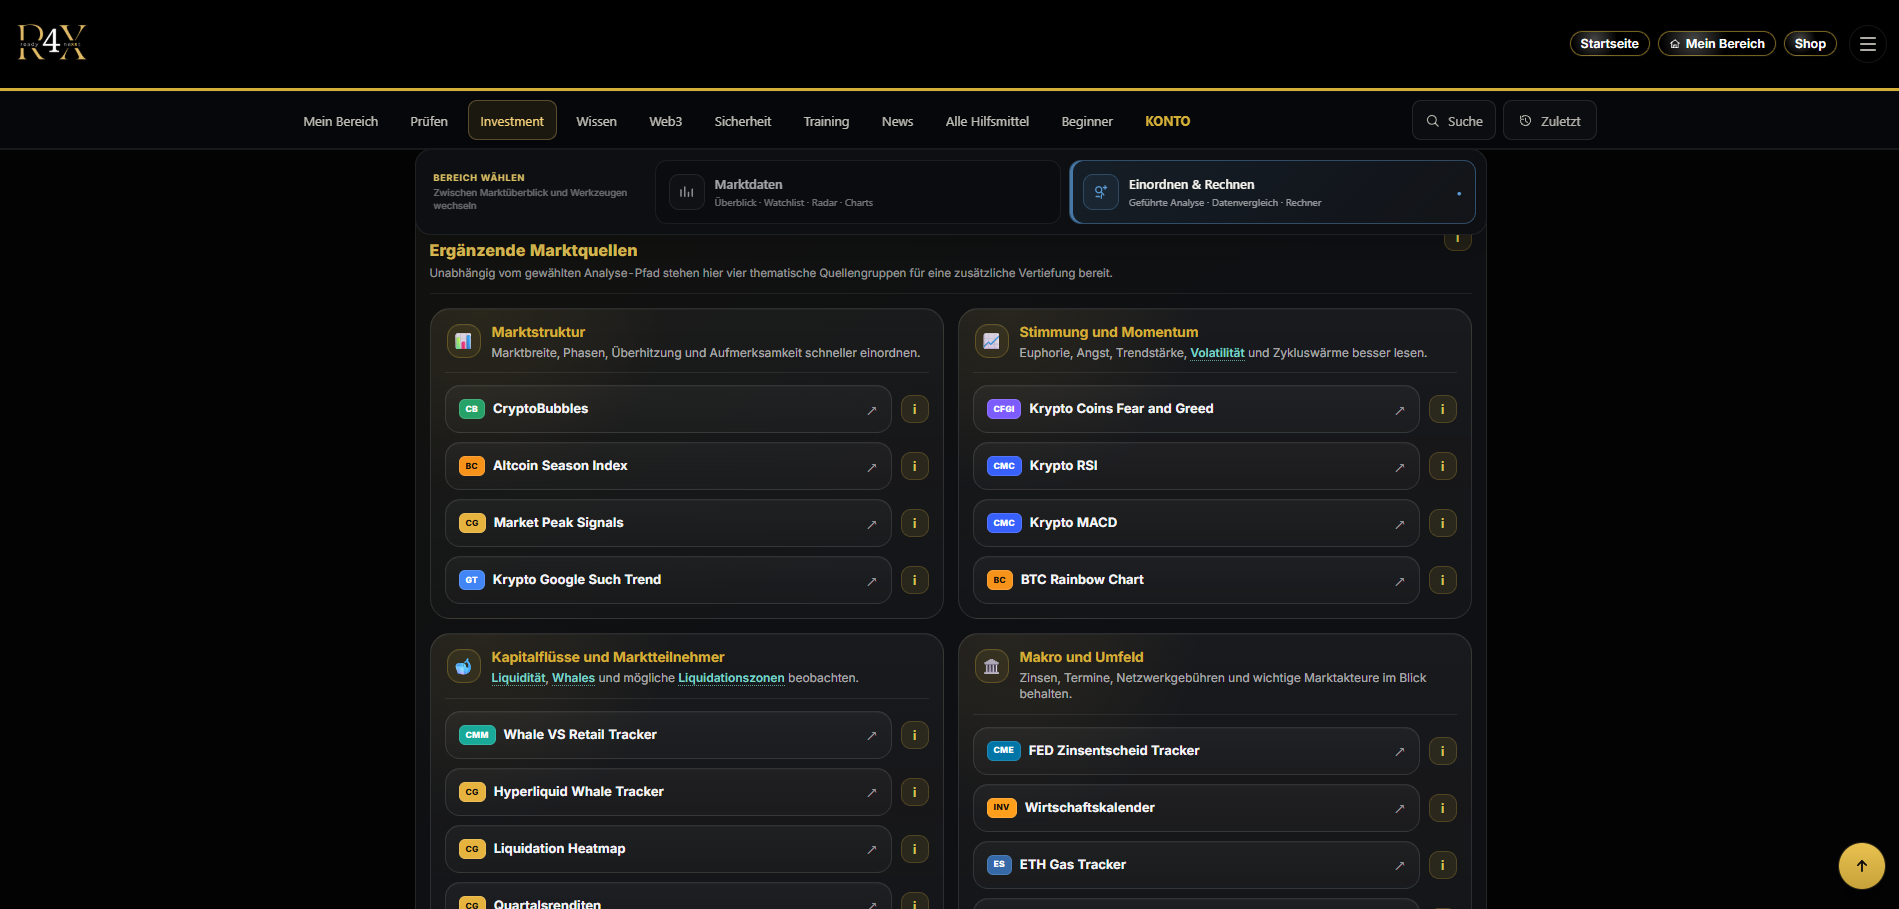This screenshot has height=909, width=1899.
Task: Click the Liquidationszonen glossary term
Action: (x=731, y=678)
